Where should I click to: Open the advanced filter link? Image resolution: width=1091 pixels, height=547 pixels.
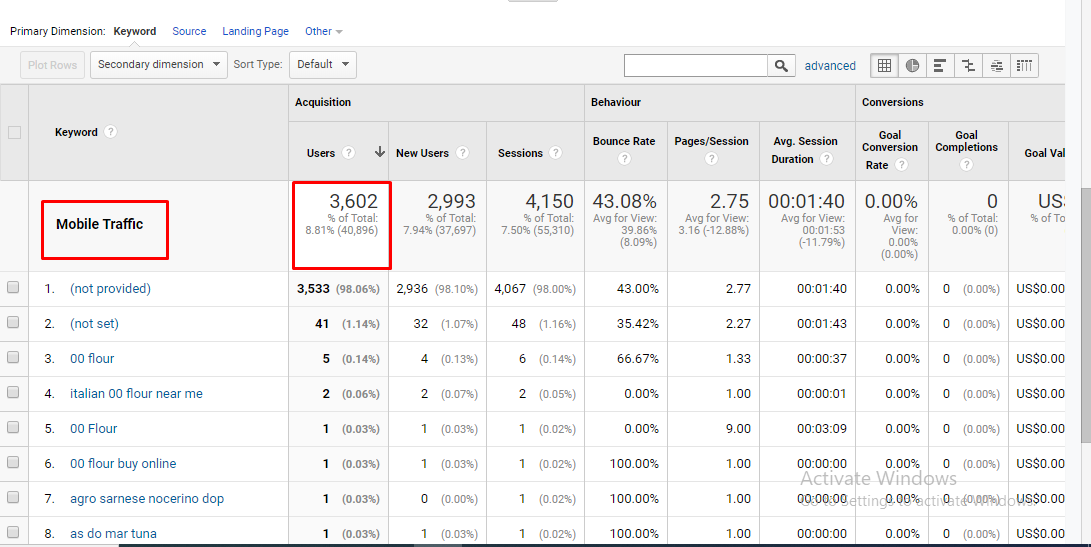click(830, 65)
